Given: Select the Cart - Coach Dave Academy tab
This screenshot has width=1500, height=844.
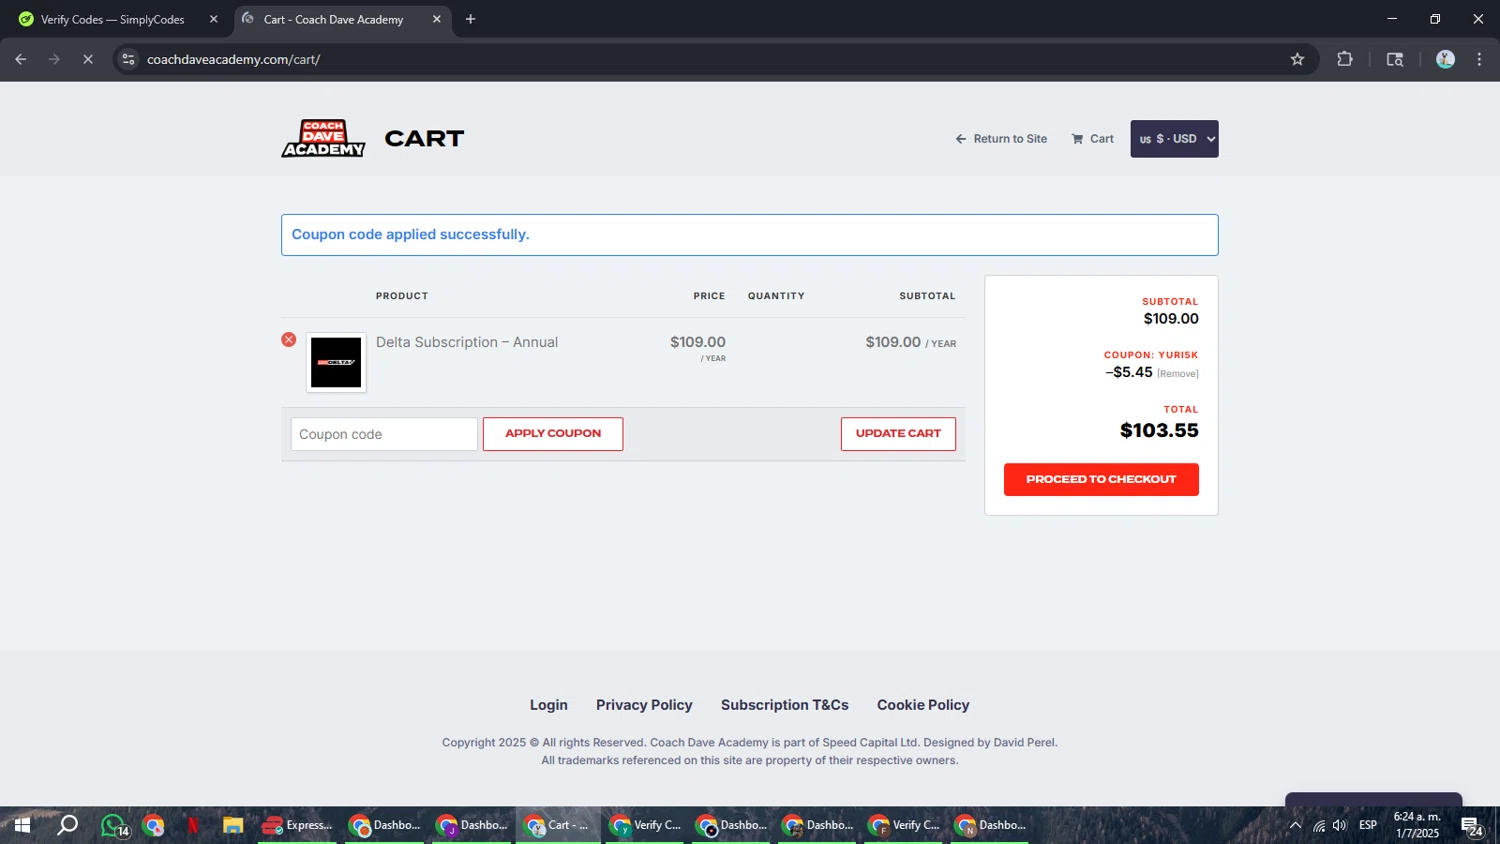Looking at the screenshot, I should pos(333,19).
